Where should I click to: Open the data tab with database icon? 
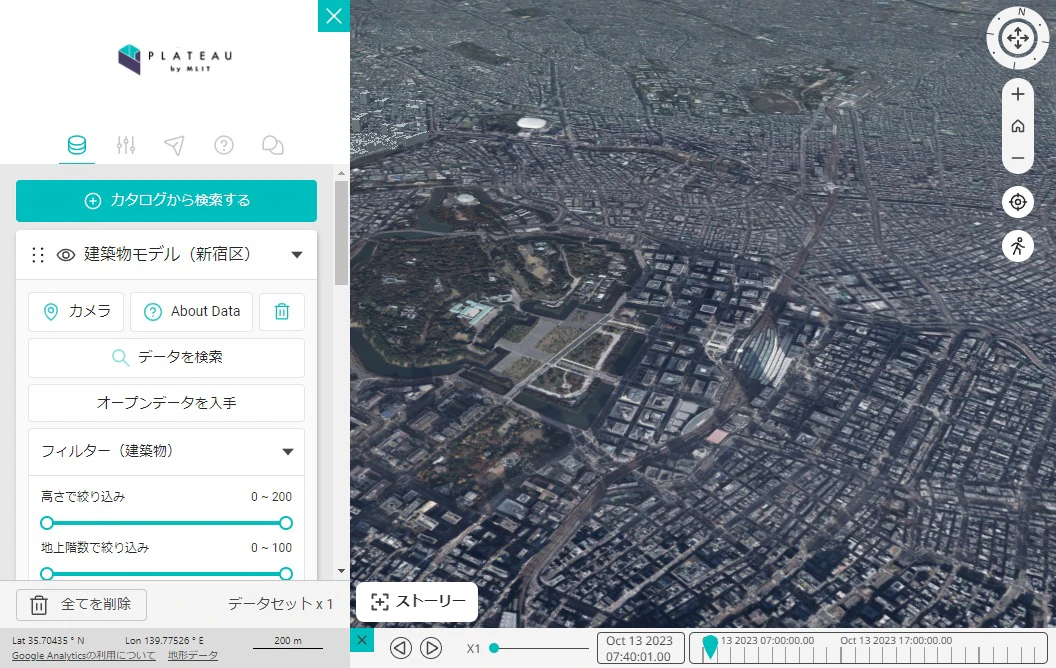coord(77,145)
